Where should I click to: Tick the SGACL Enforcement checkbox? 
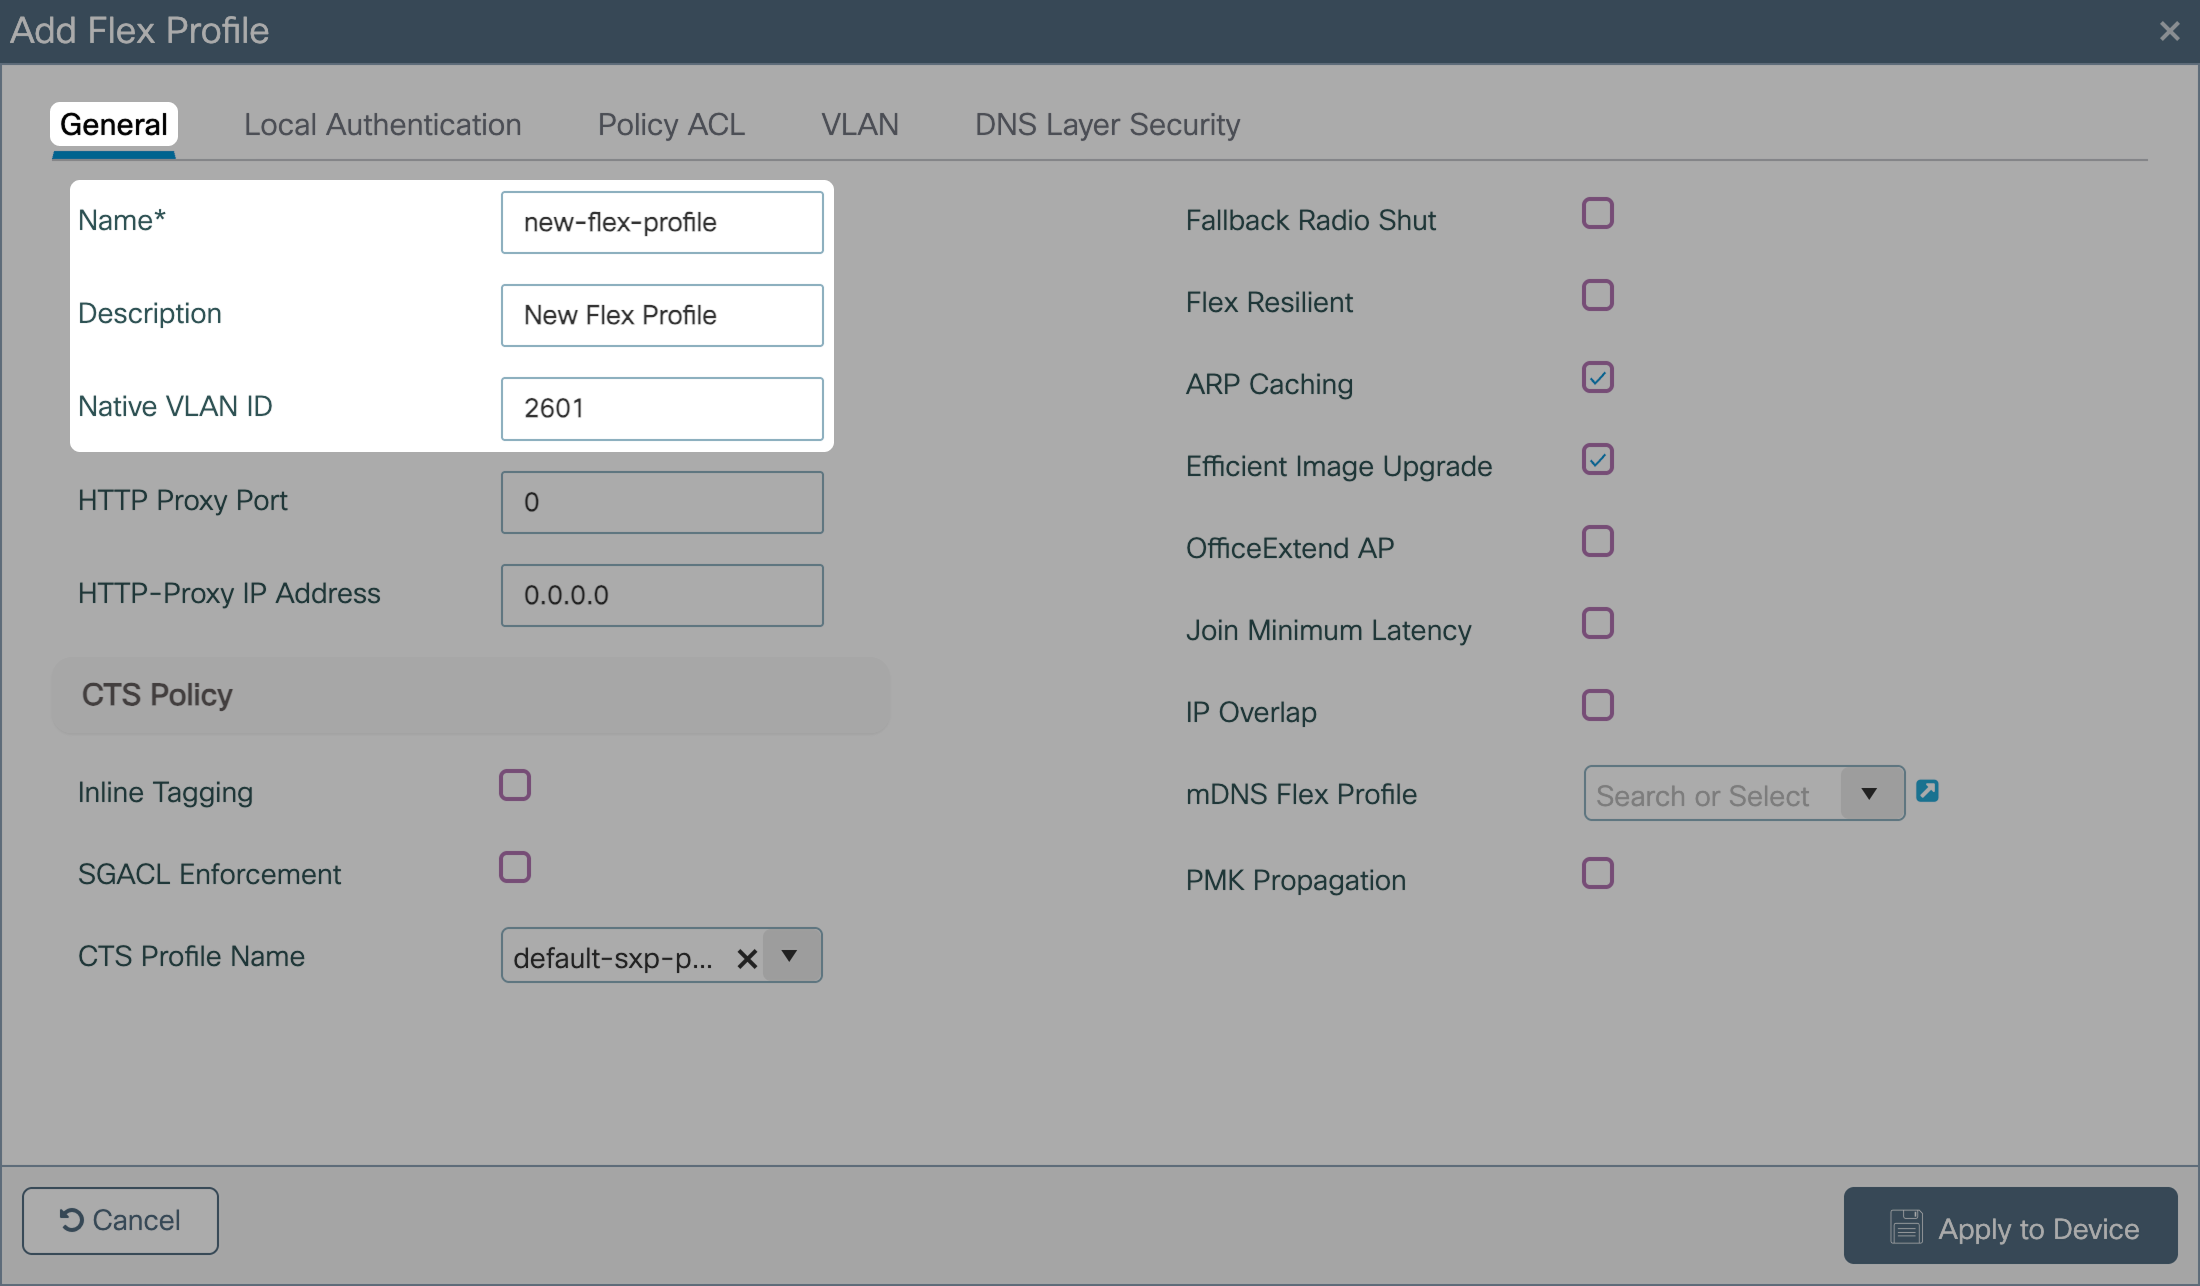(515, 867)
